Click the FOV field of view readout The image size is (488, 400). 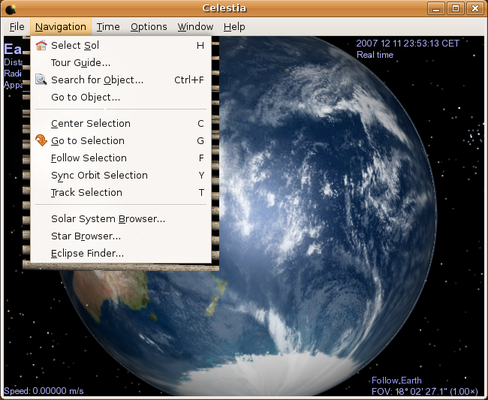coord(425,391)
